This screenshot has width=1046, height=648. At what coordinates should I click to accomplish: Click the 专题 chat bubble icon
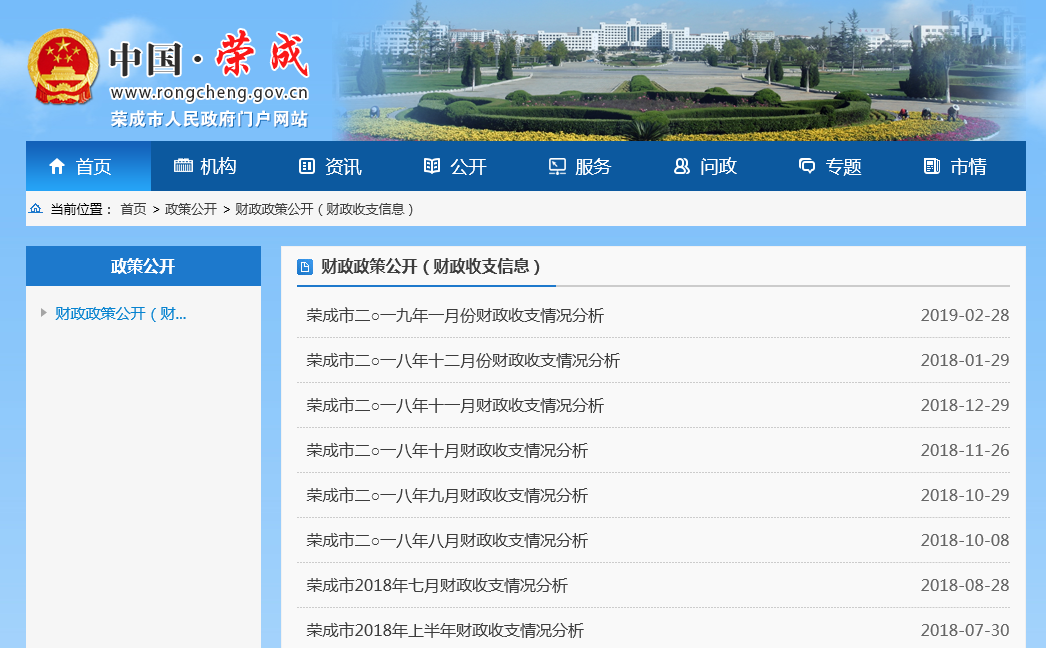click(807, 167)
